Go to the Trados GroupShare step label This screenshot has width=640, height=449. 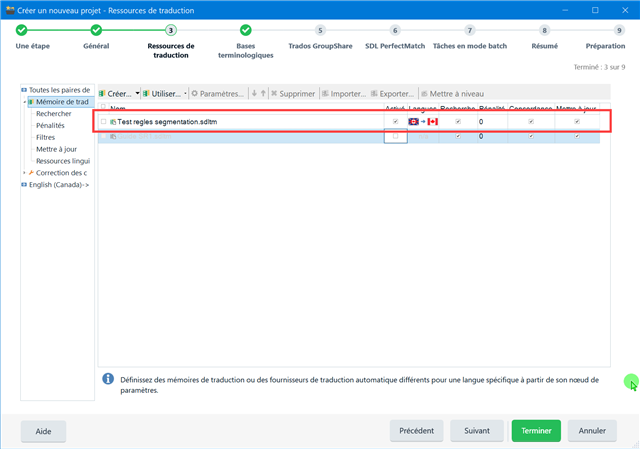pos(320,46)
